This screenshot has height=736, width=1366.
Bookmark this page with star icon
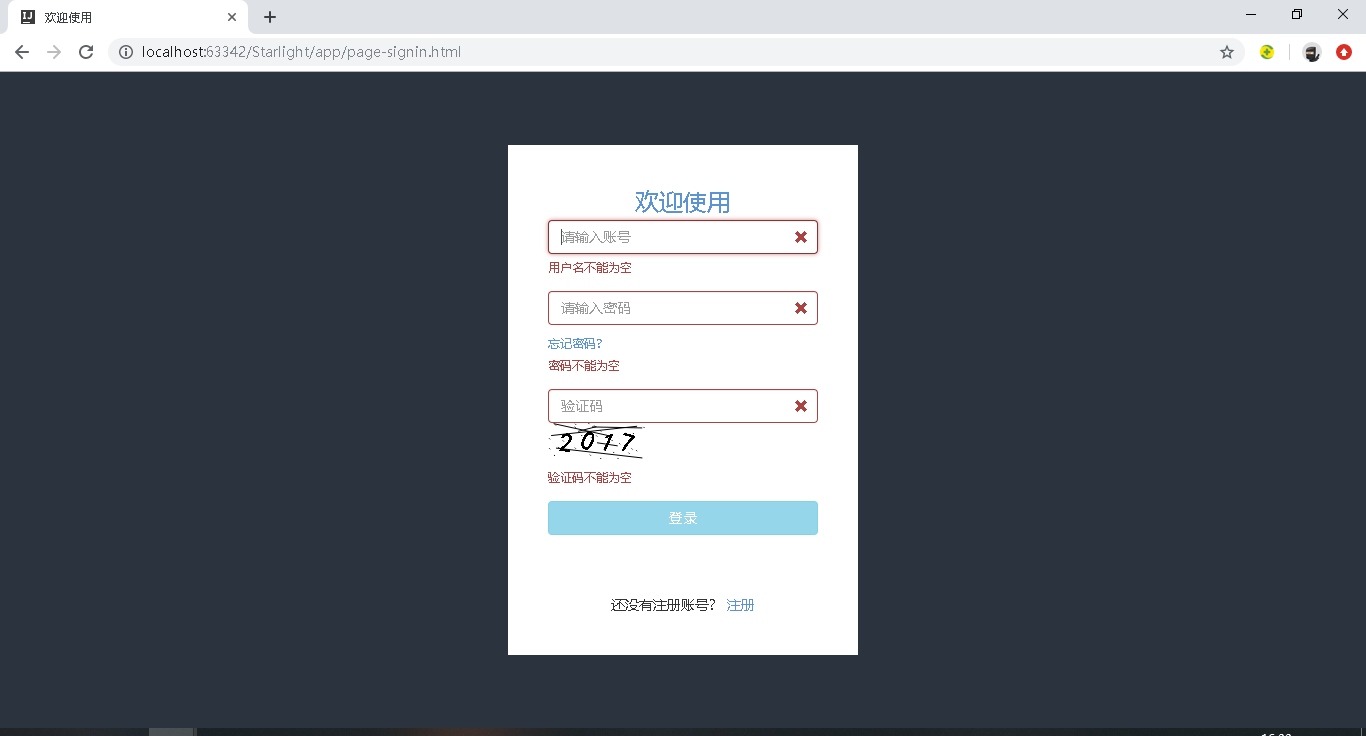click(1227, 52)
